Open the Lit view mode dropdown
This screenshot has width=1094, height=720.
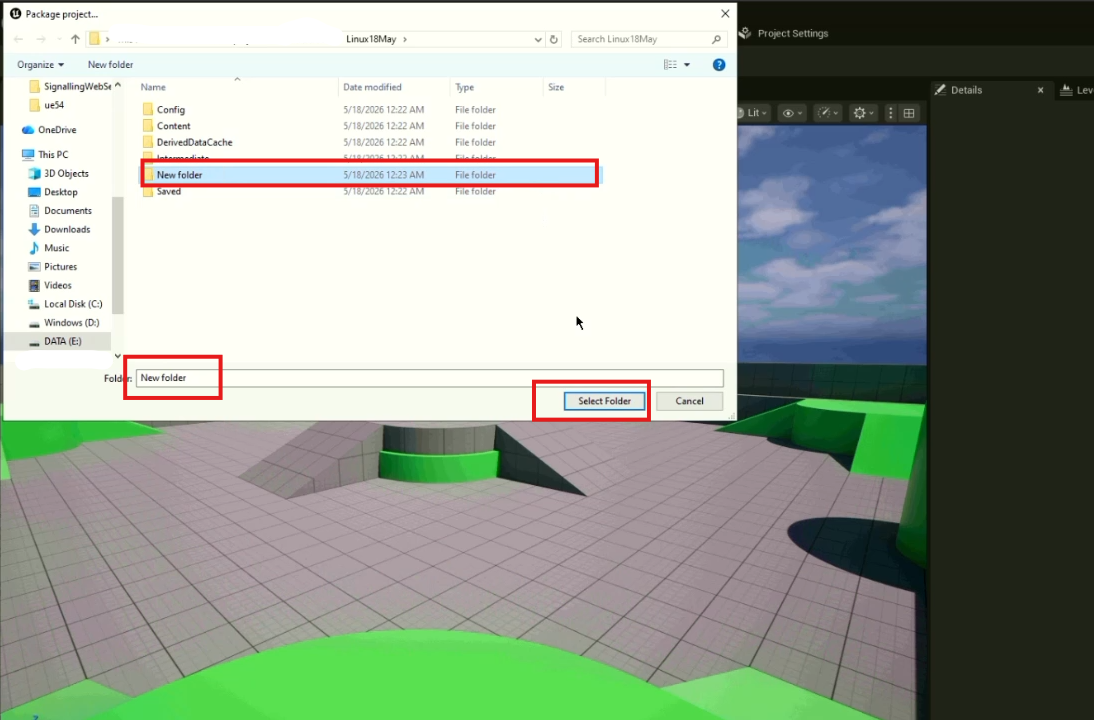(x=752, y=113)
